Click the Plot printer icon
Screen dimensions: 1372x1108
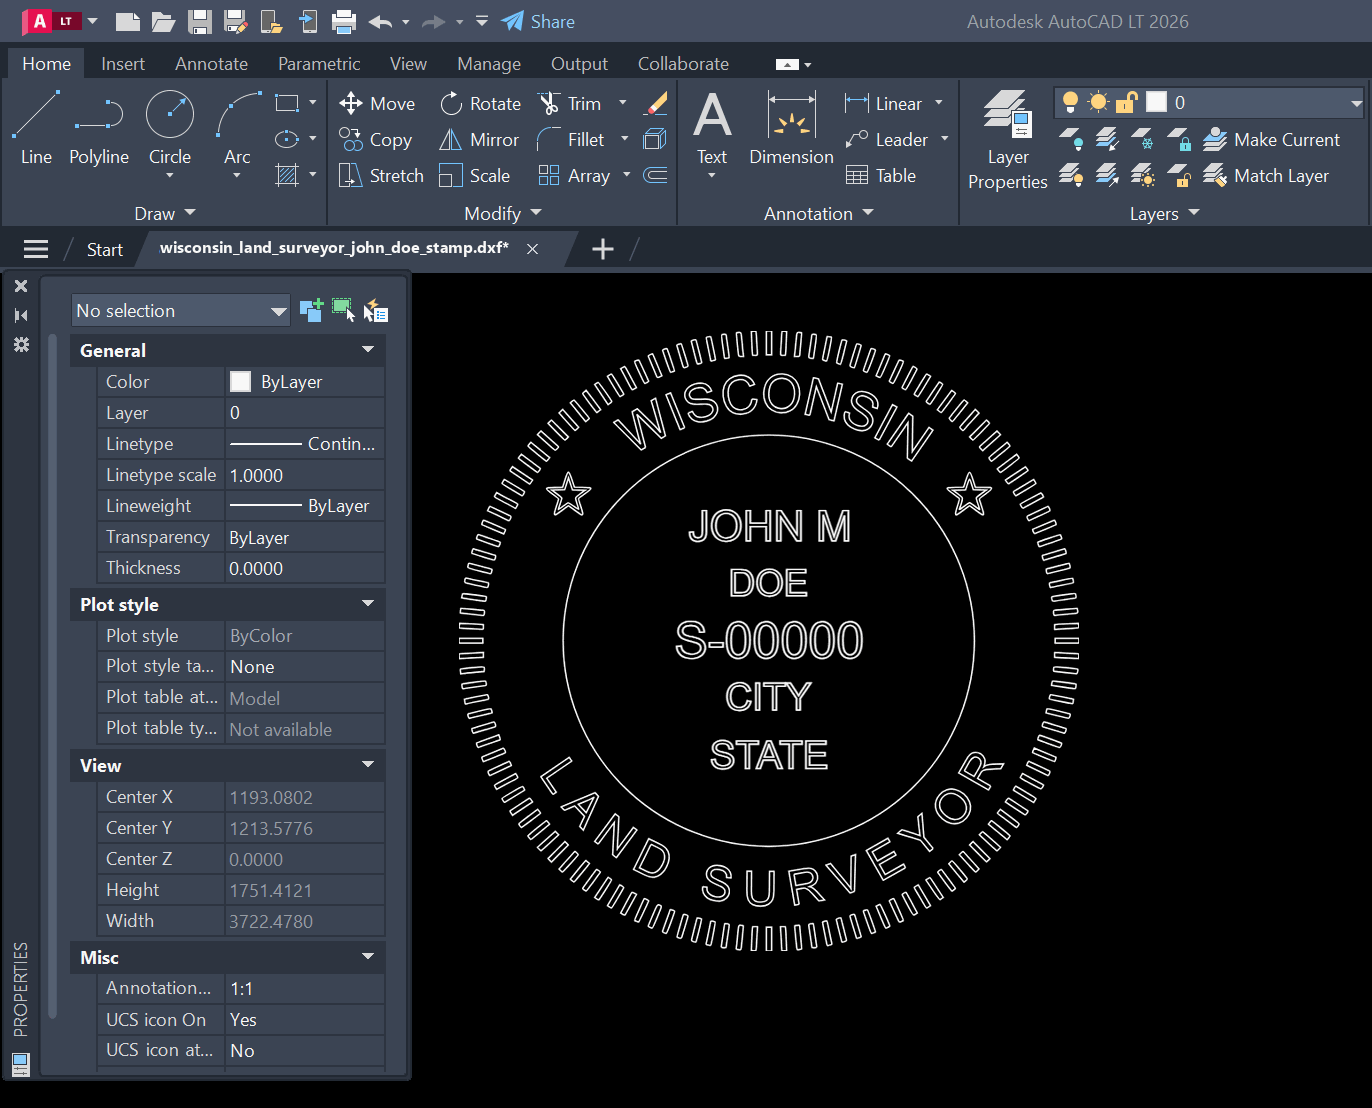click(344, 21)
